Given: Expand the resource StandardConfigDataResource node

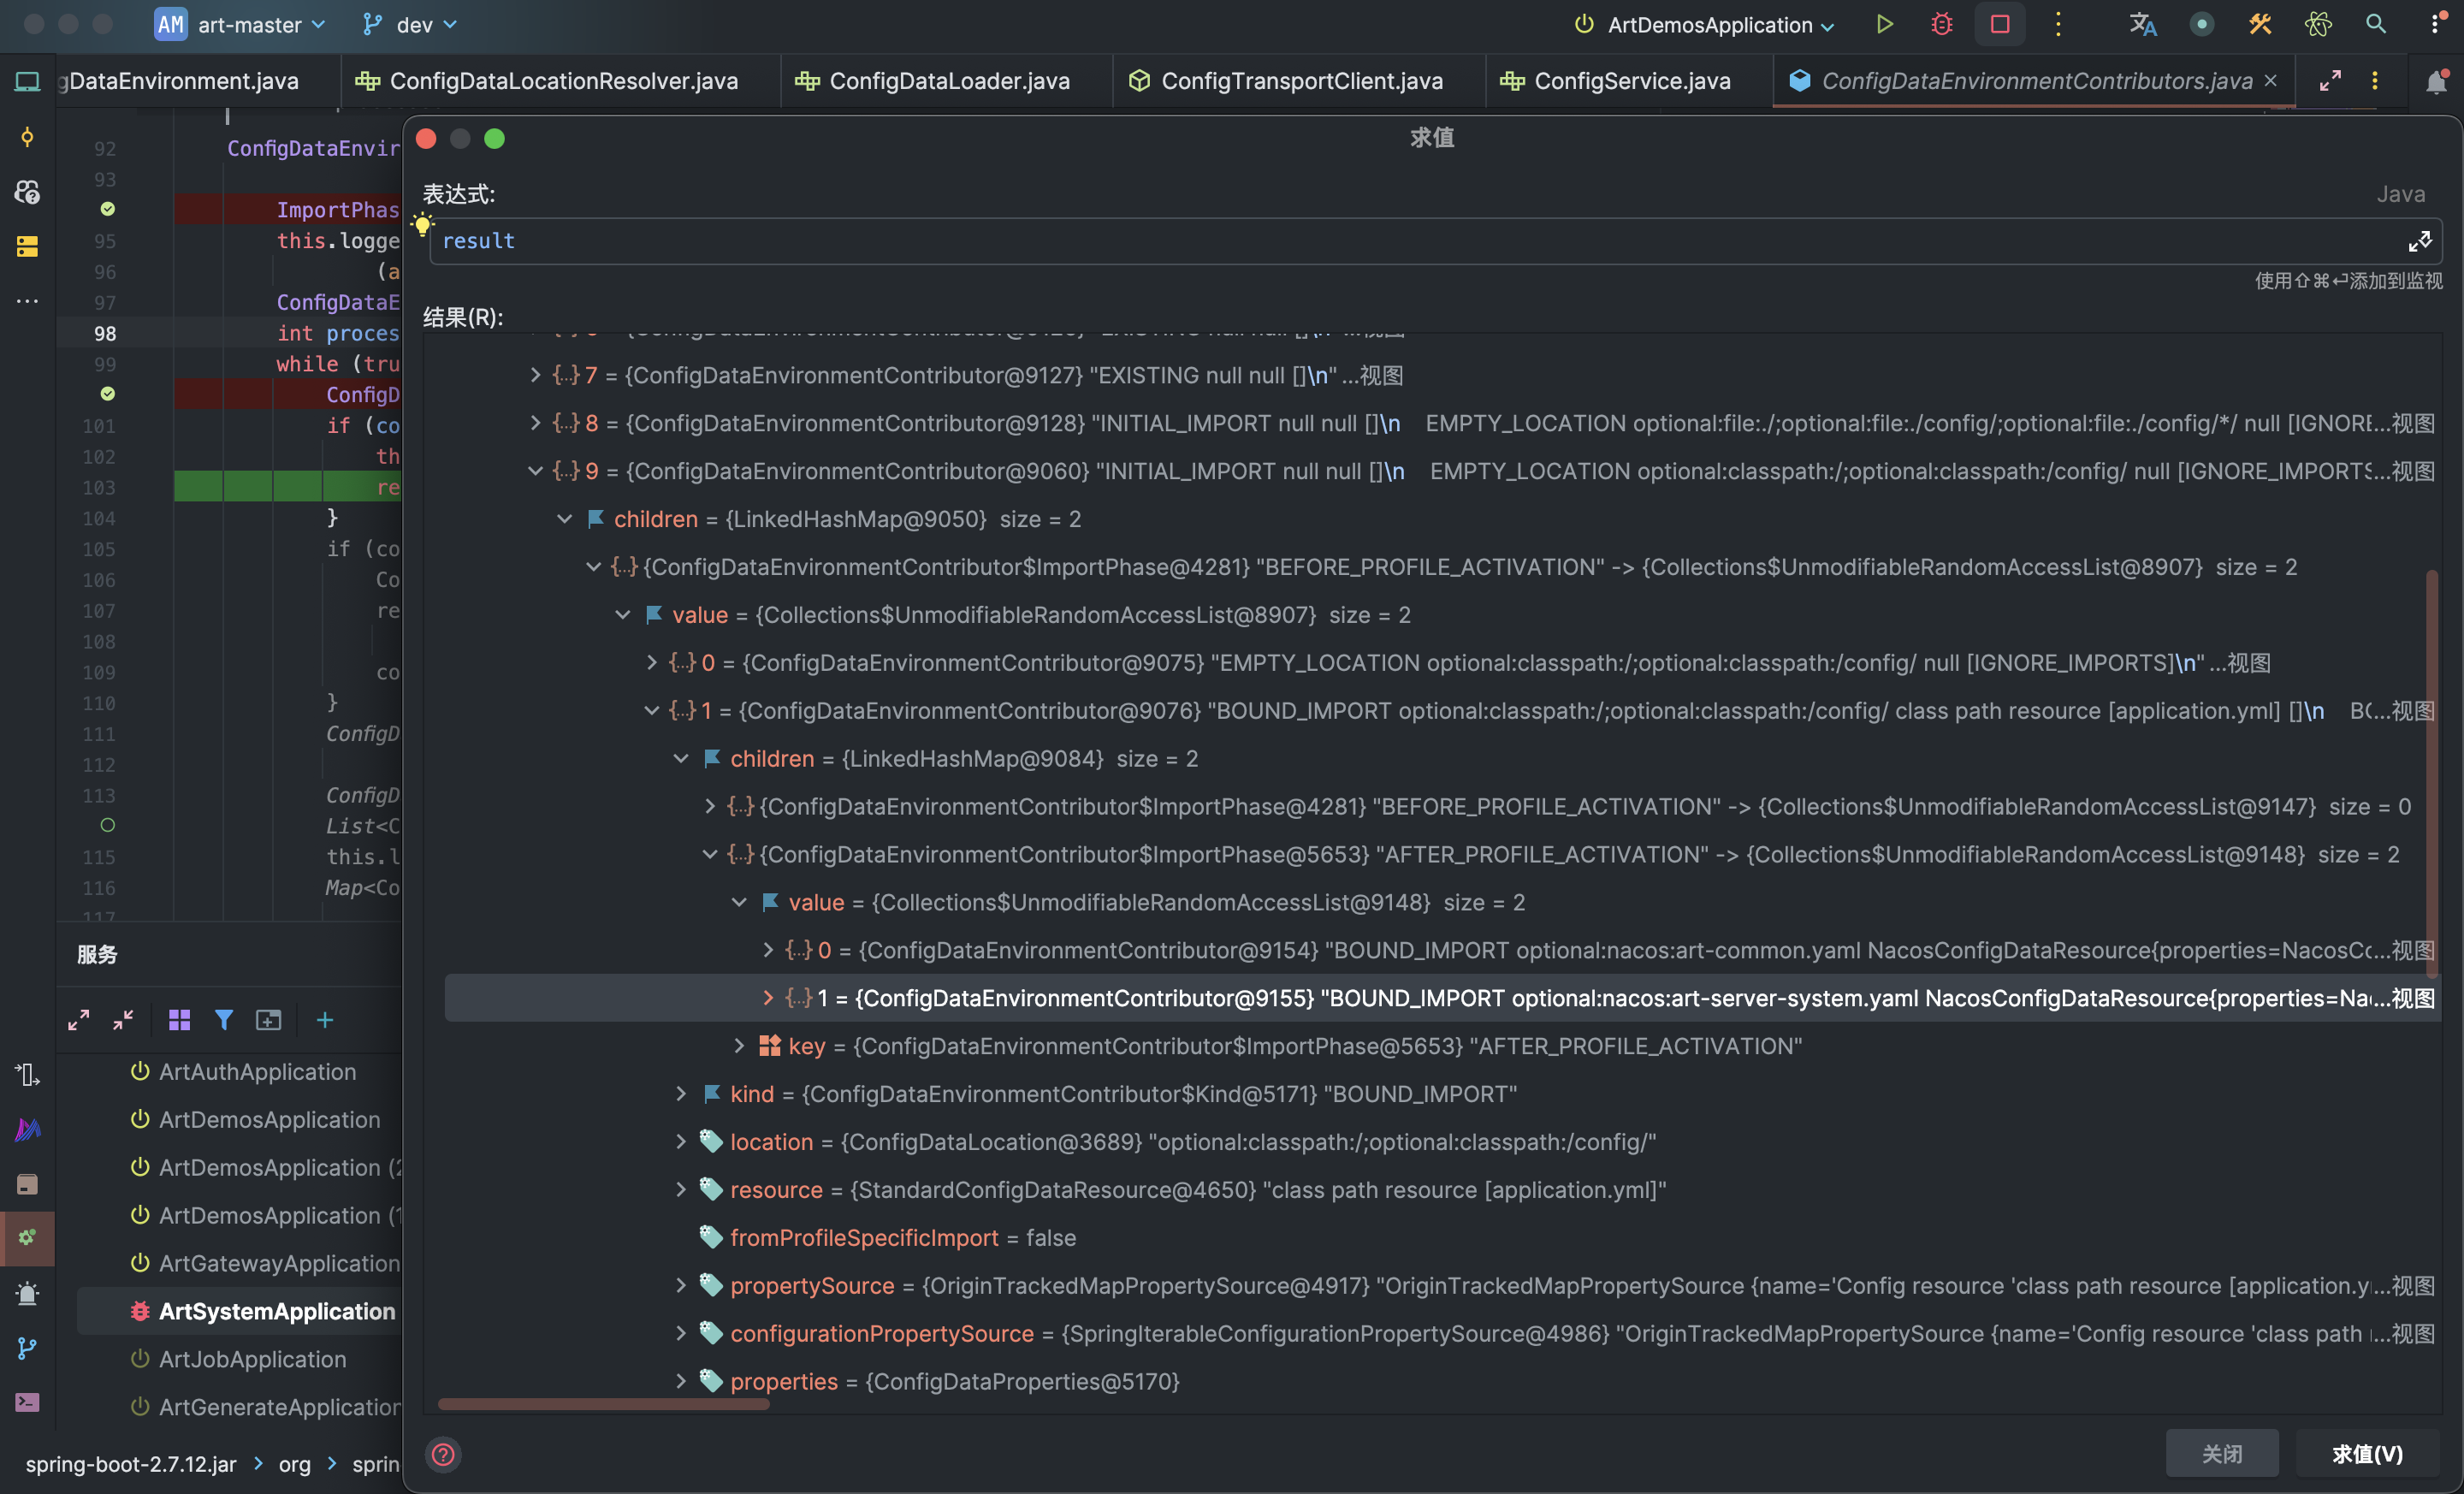Looking at the screenshot, I should pos(681,1189).
